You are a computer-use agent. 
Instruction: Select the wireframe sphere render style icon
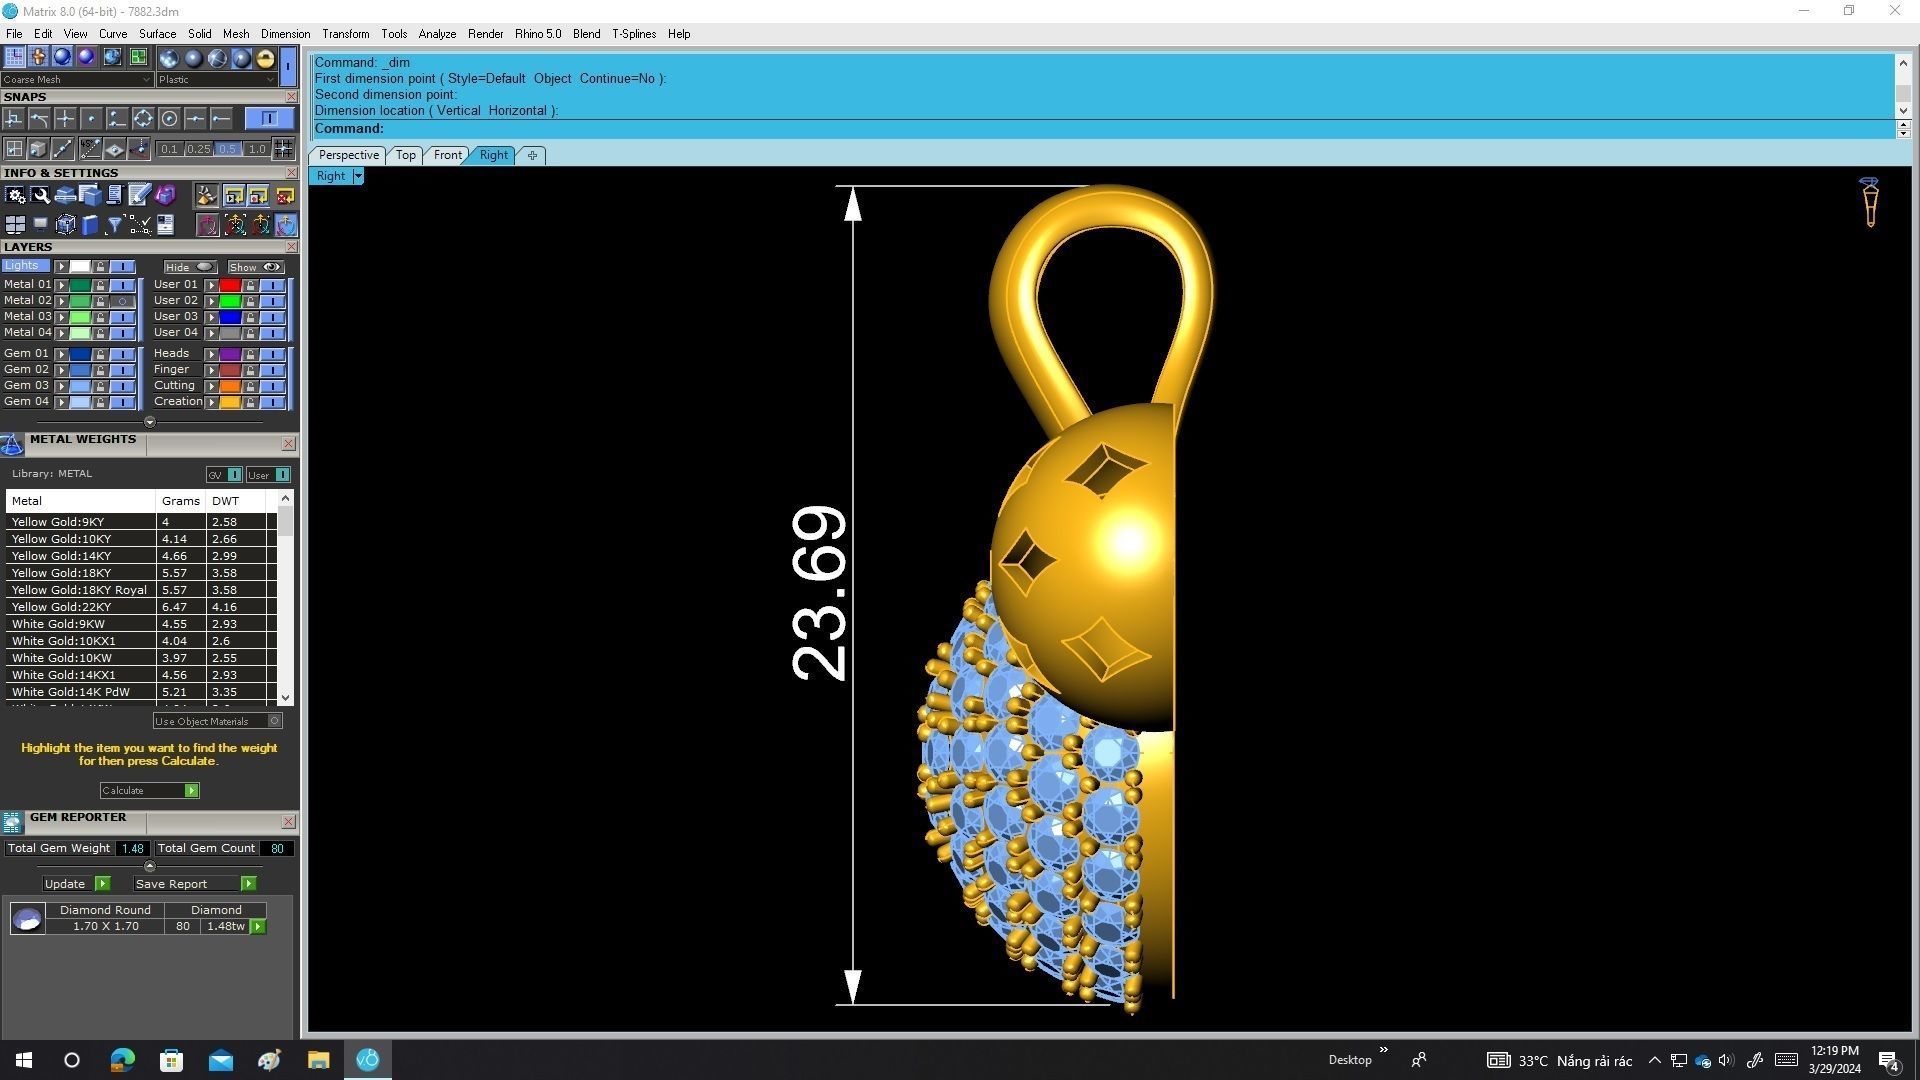217,58
